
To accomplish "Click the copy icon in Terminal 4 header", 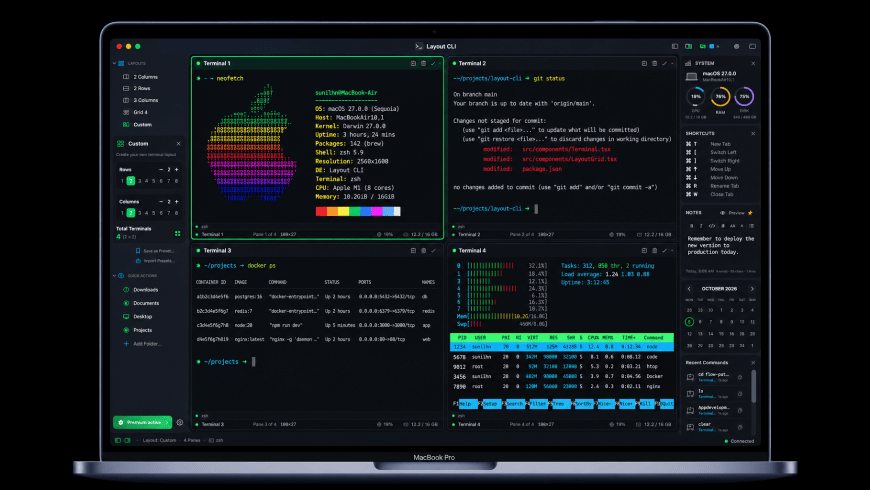I will tap(644, 250).
